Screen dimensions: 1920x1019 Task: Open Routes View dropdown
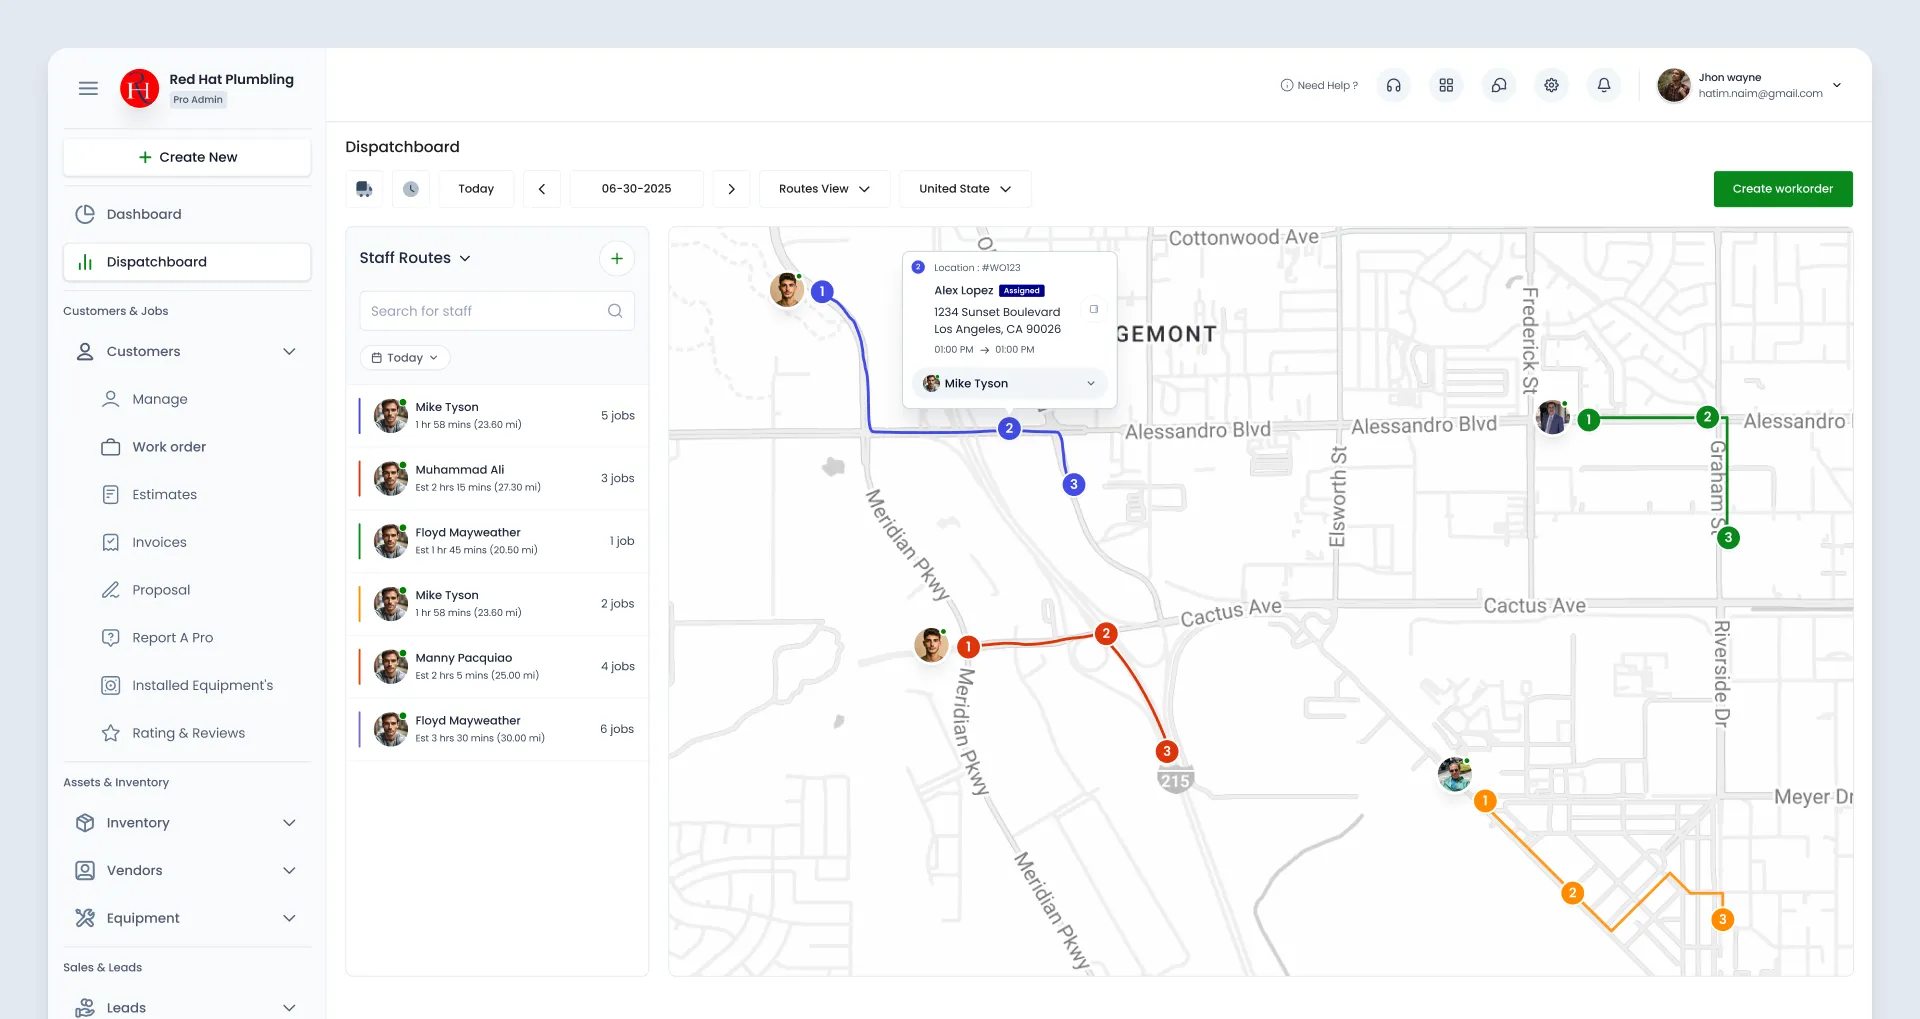click(824, 189)
